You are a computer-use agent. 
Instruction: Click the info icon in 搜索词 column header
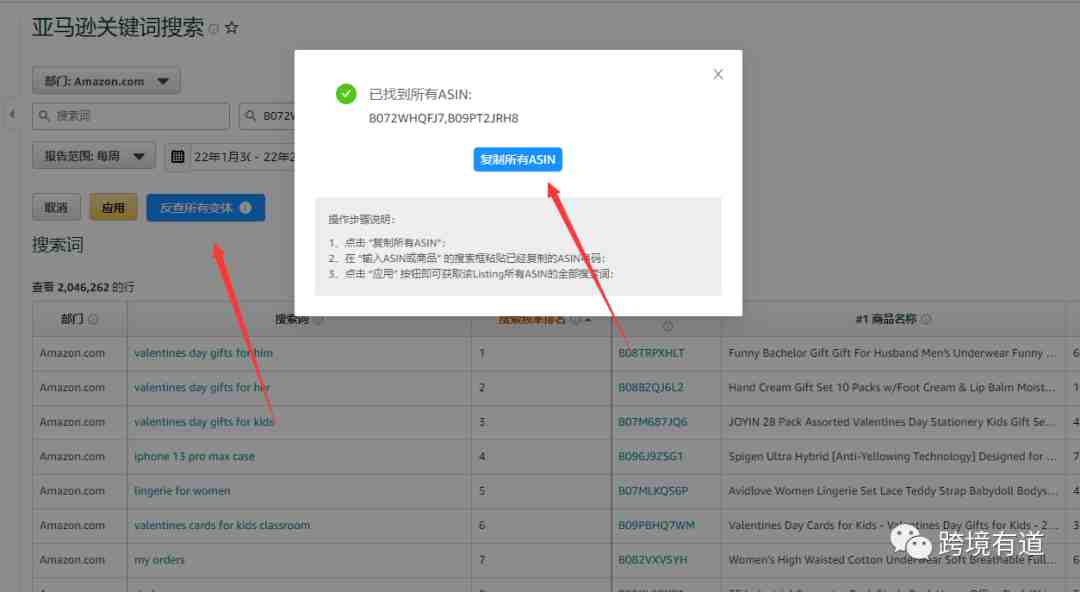pos(318,319)
